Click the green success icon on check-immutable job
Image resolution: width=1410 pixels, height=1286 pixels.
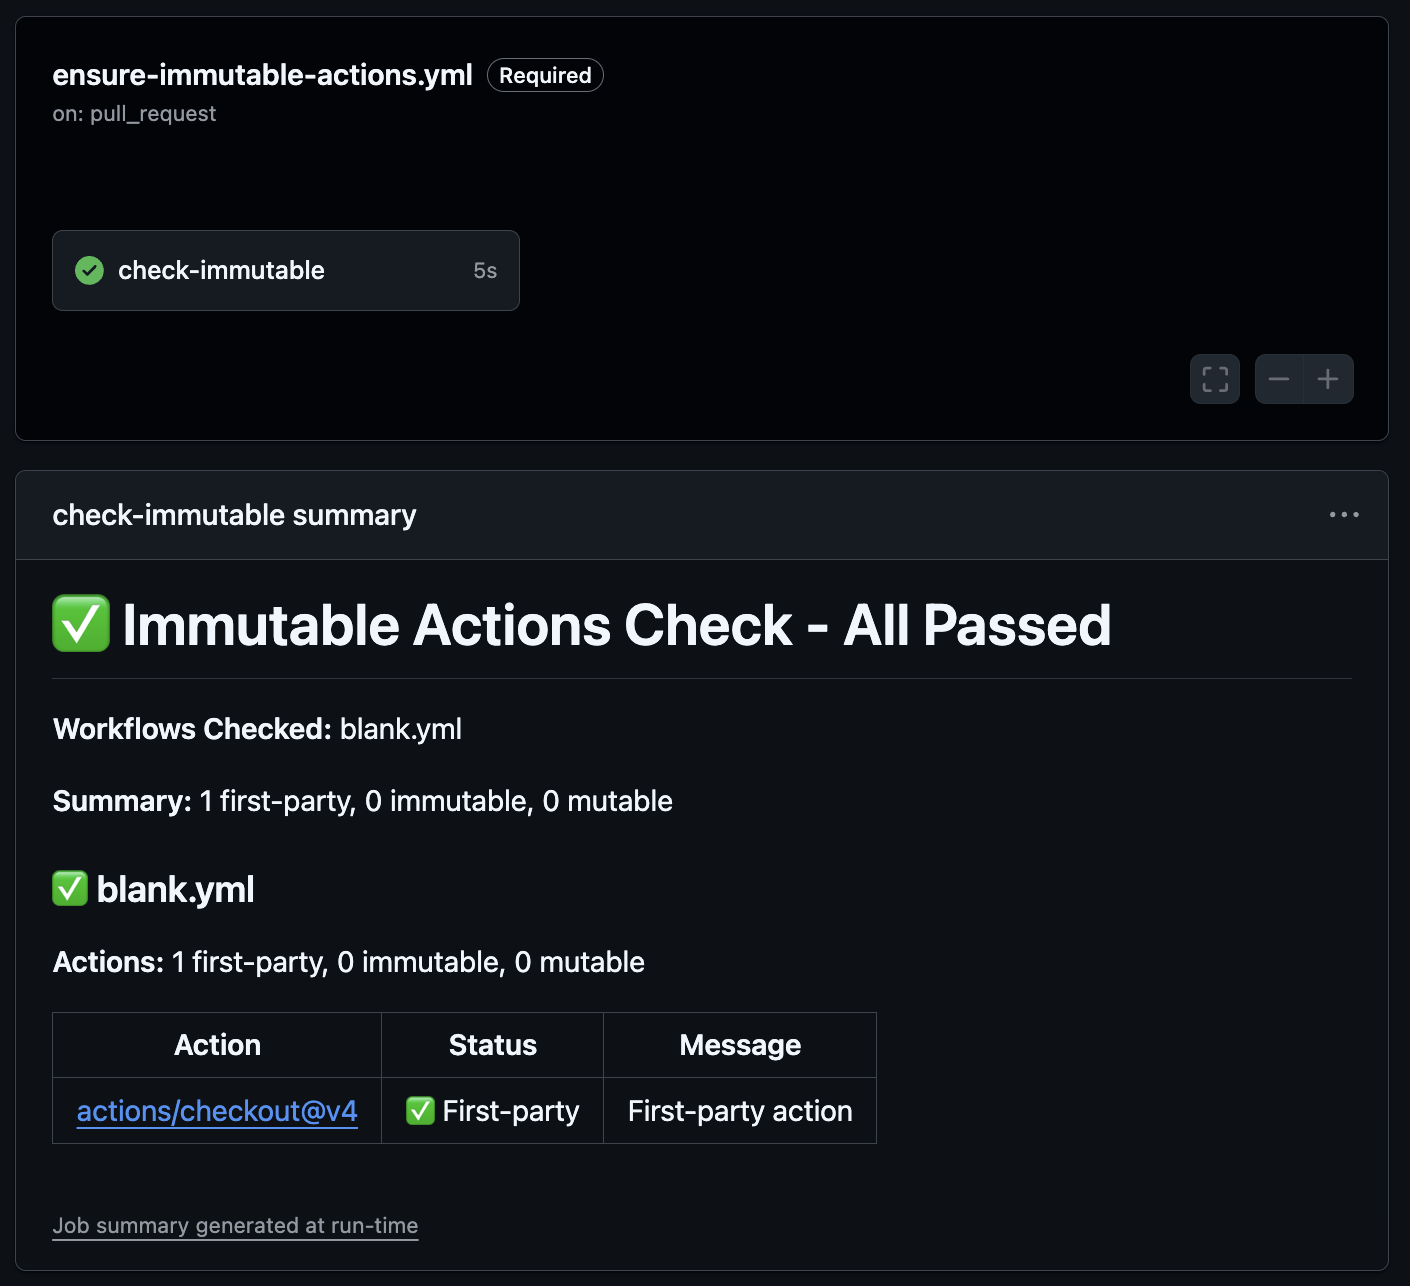coord(90,270)
